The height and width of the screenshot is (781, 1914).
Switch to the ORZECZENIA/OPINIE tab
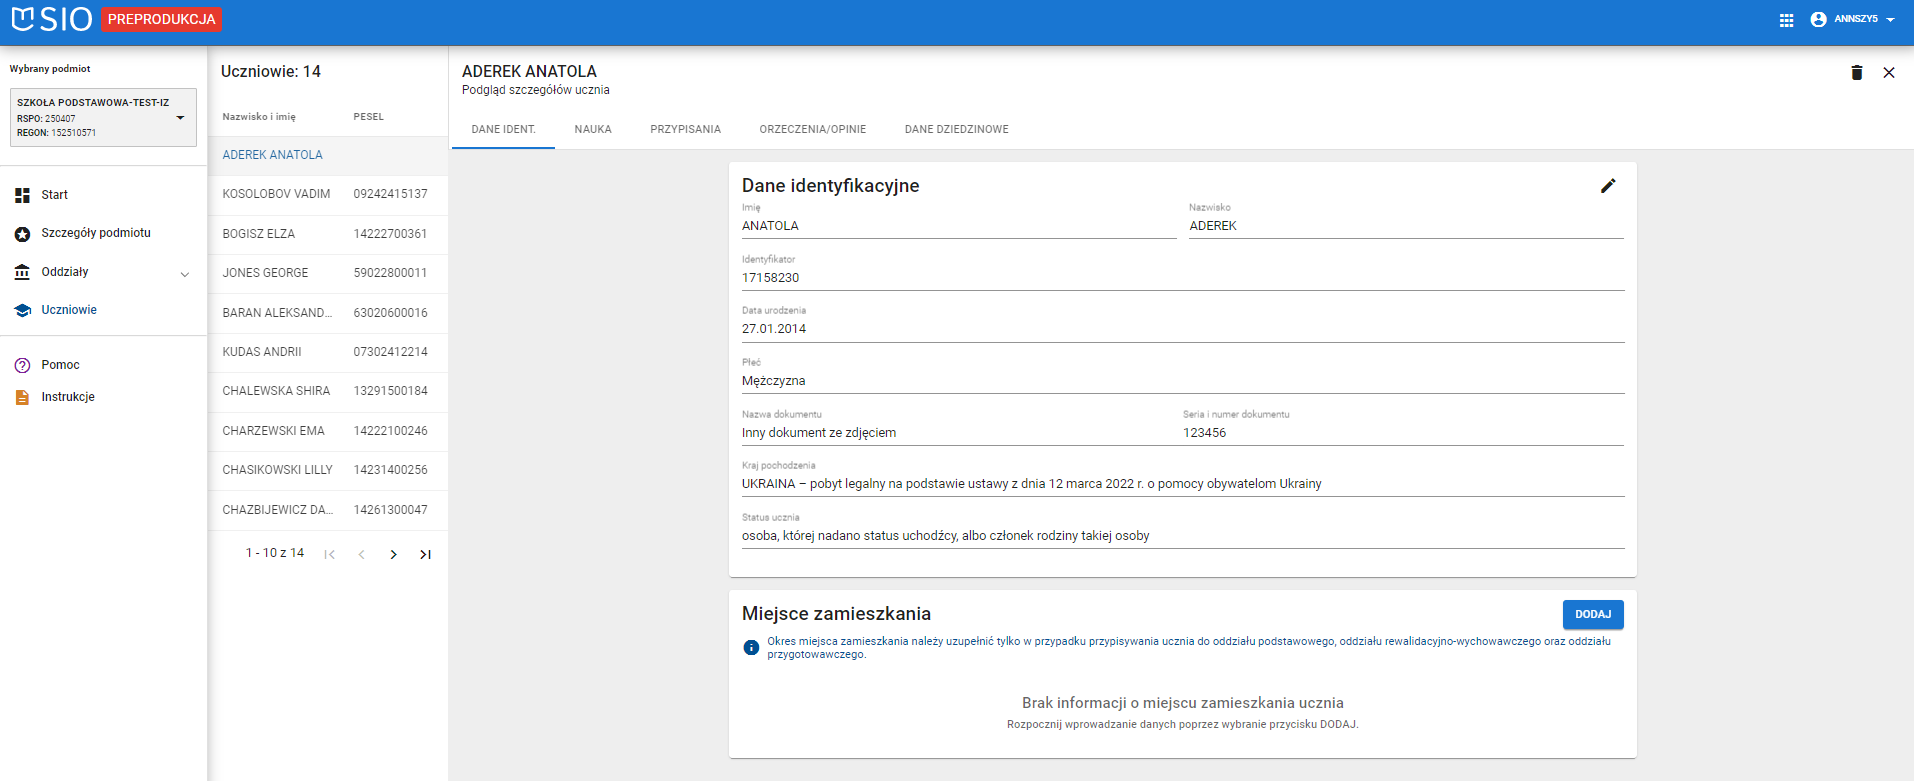[812, 129]
